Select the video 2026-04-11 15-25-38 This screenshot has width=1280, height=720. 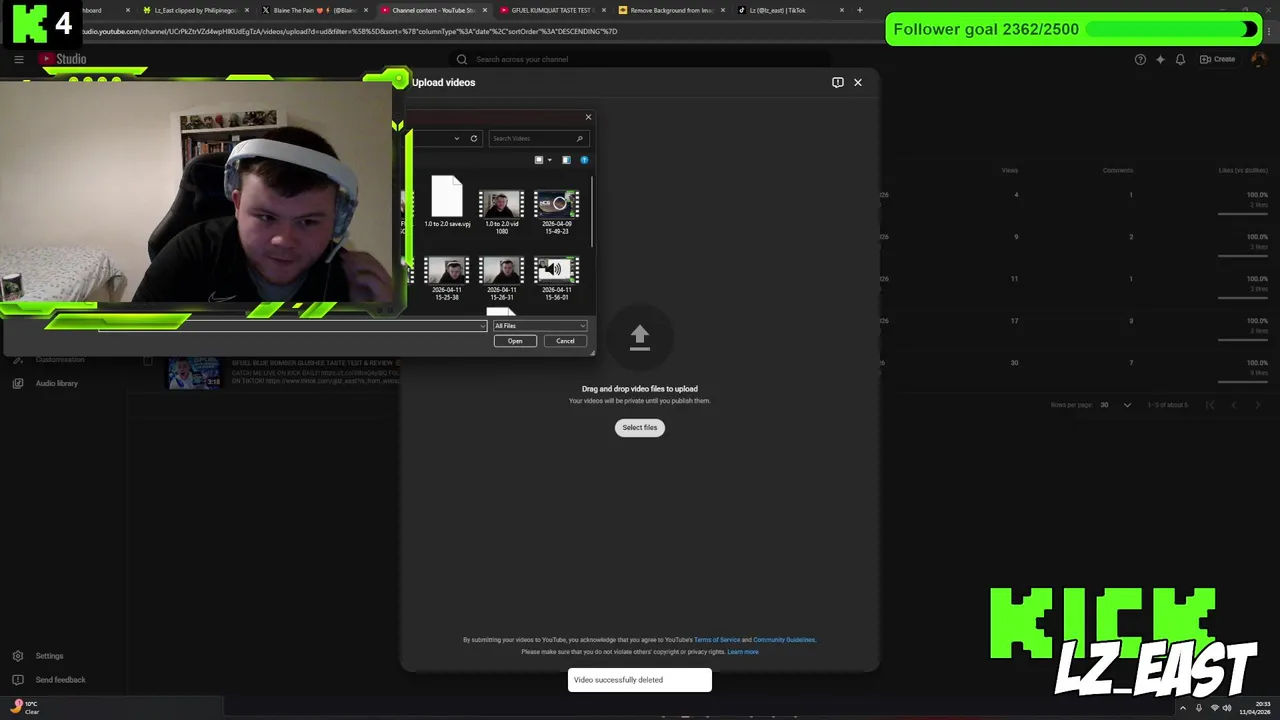tap(447, 279)
